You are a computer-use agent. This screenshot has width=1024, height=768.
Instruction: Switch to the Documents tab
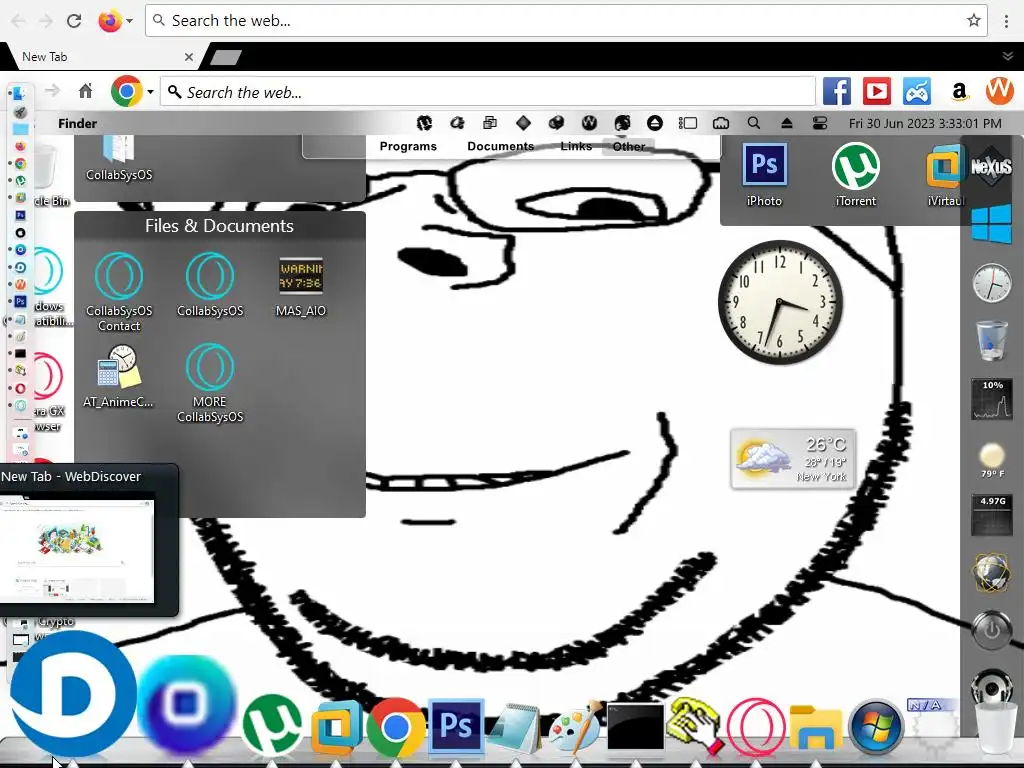tap(501, 146)
